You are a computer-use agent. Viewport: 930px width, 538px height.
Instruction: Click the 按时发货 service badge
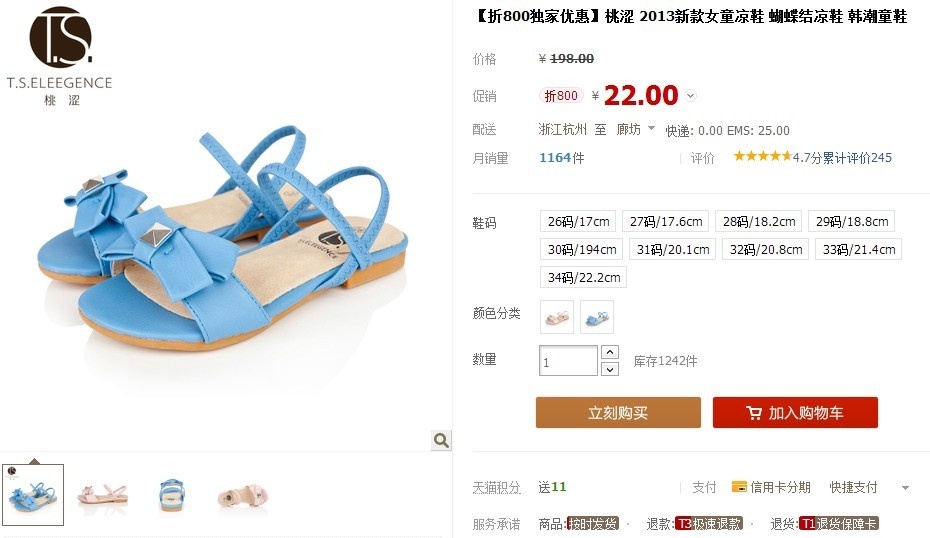[593, 523]
